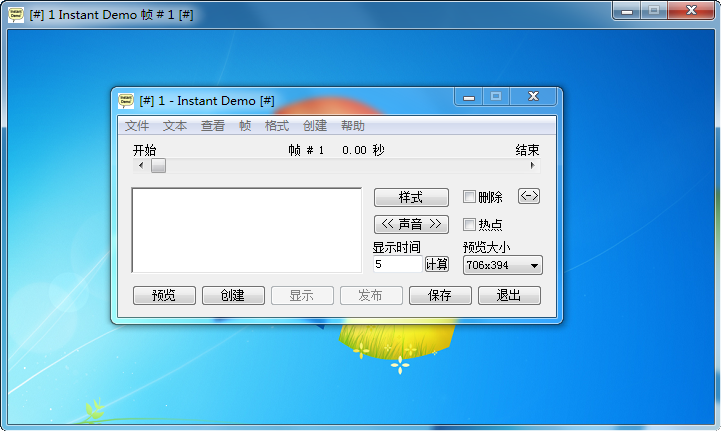The width and height of the screenshot is (722, 432).
Task: Open the 帮助 menu
Action: coord(353,126)
